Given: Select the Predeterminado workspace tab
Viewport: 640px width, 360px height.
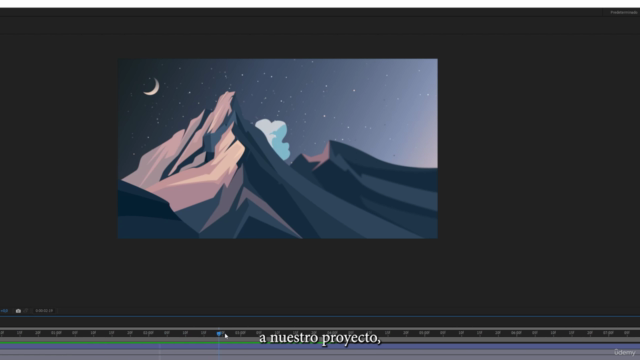Looking at the screenshot, I should pyautogui.click(x=624, y=12).
